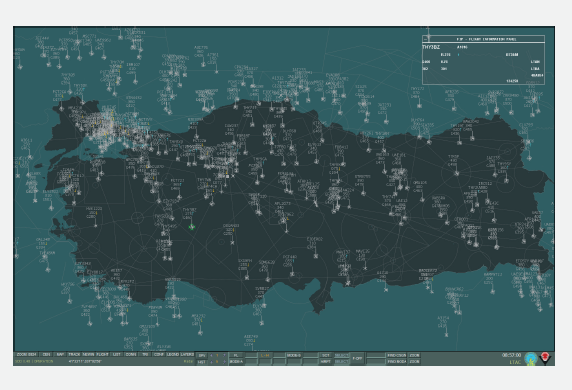The image size is (572, 390).
Task: Open the CONF menu in toolbar
Action: click(159, 355)
